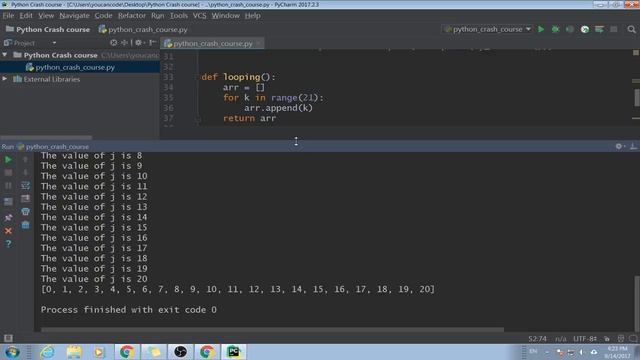Close the Run tab with the red X

(8, 231)
